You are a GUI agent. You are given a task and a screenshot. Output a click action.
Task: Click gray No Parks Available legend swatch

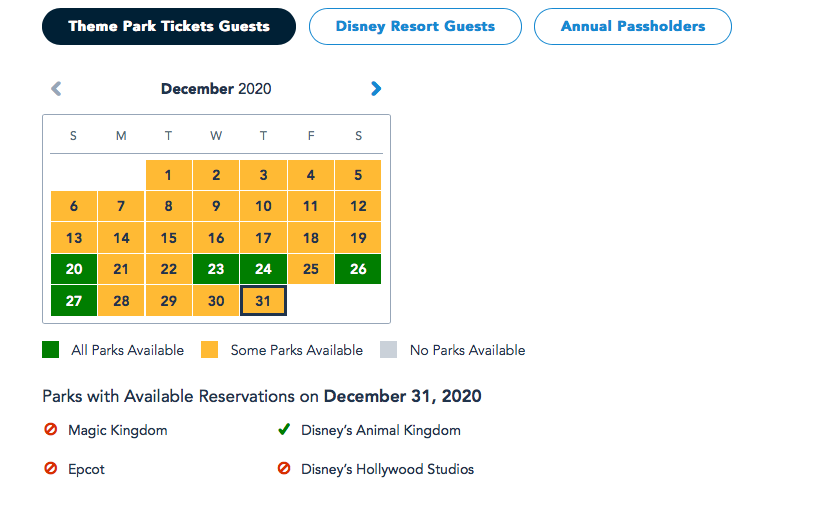389,350
